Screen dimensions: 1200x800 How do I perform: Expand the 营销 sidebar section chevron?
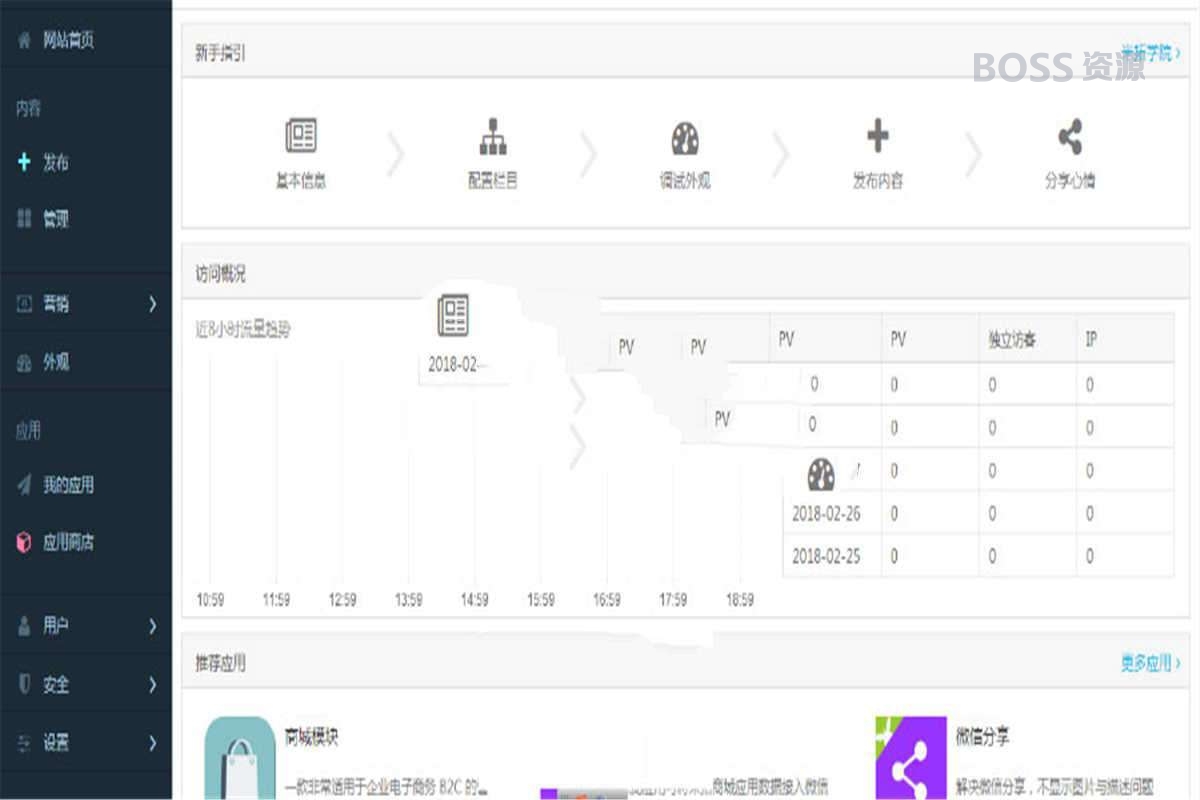(153, 304)
